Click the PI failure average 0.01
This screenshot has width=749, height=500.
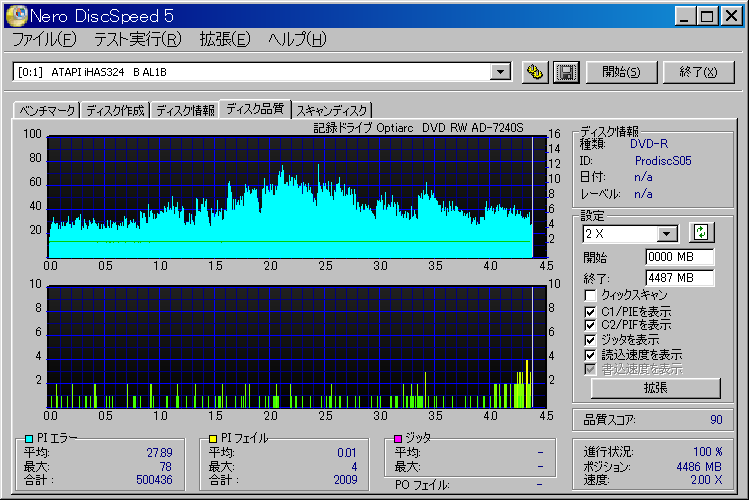tap(347, 452)
